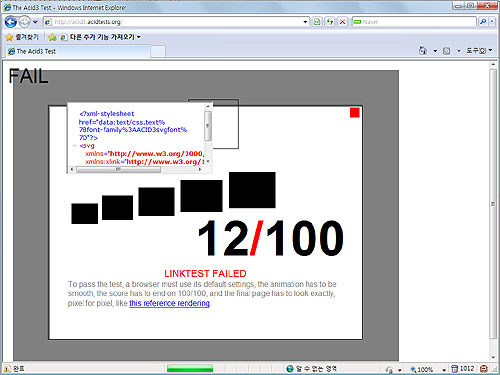The image size is (500, 375).
Task: Click the green loading progress bar
Action: click(190, 369)
